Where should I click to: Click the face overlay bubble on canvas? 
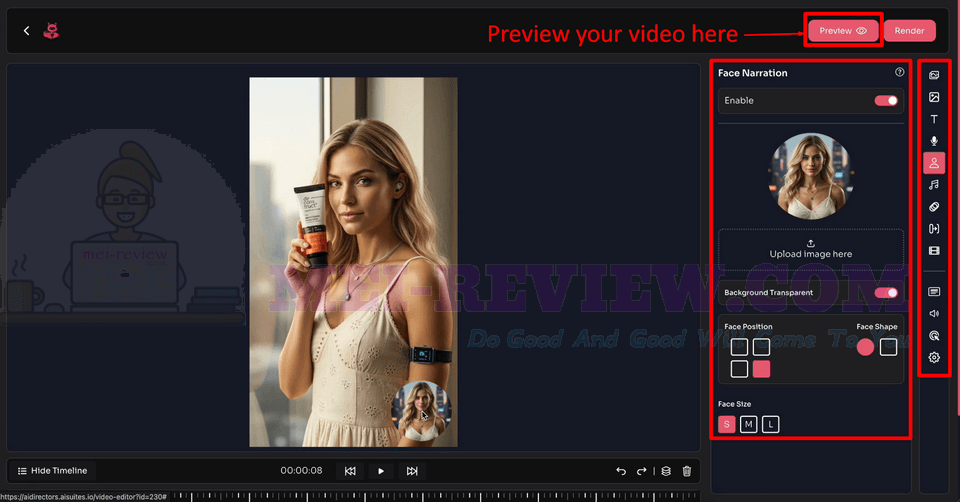[x=421, y=411]
